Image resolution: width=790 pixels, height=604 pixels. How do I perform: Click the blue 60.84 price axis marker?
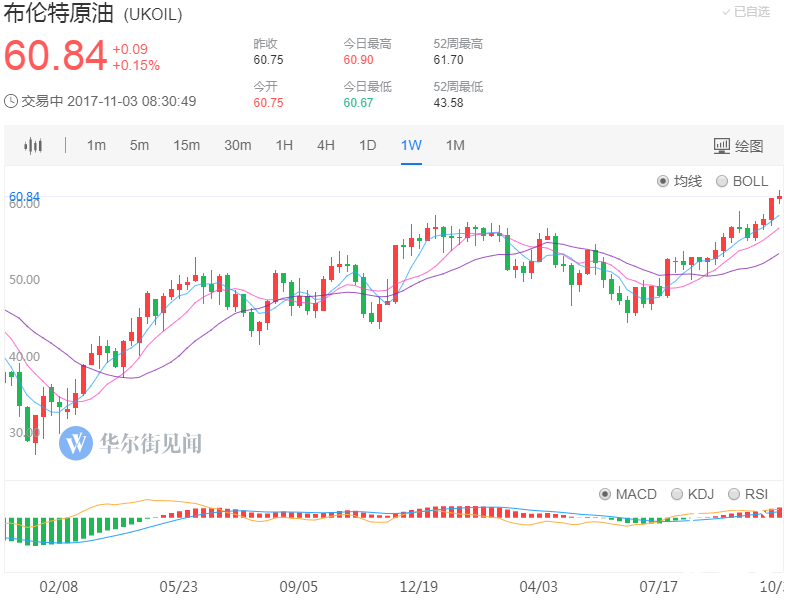click(24, 196)
